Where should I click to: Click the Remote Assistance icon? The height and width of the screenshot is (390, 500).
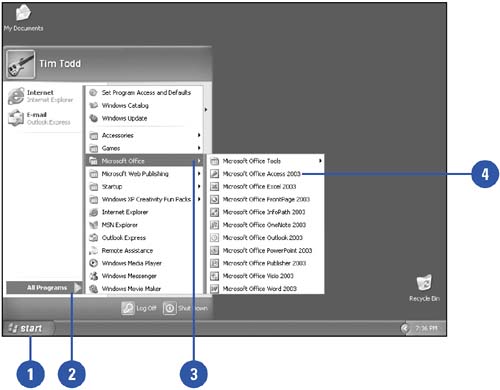pos(94,250)
